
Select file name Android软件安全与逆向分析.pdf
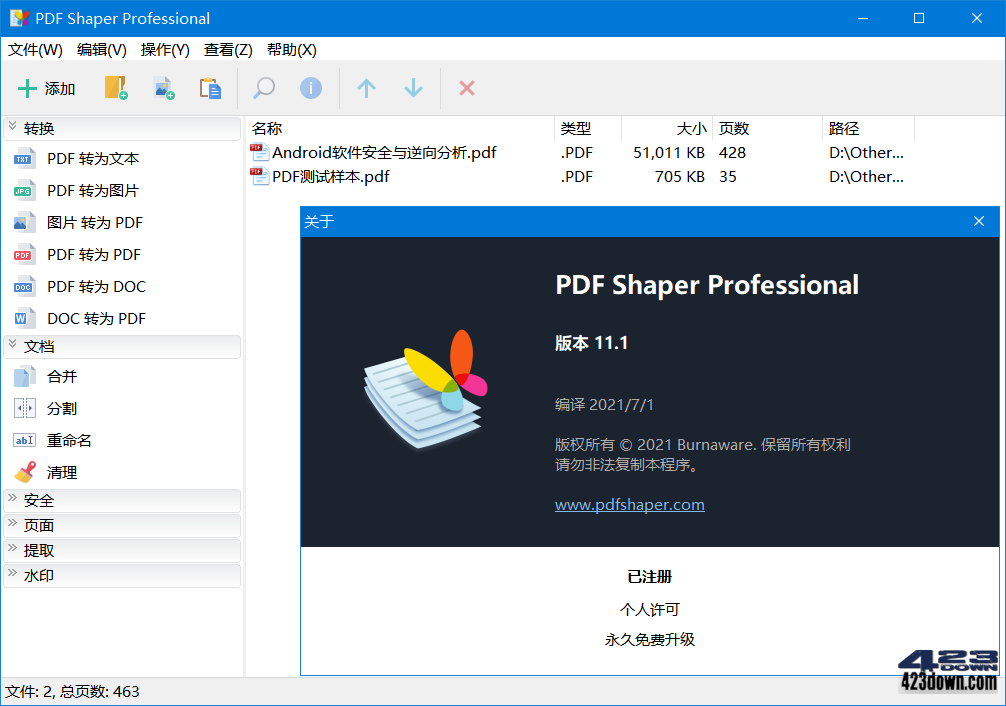(384, 153)
